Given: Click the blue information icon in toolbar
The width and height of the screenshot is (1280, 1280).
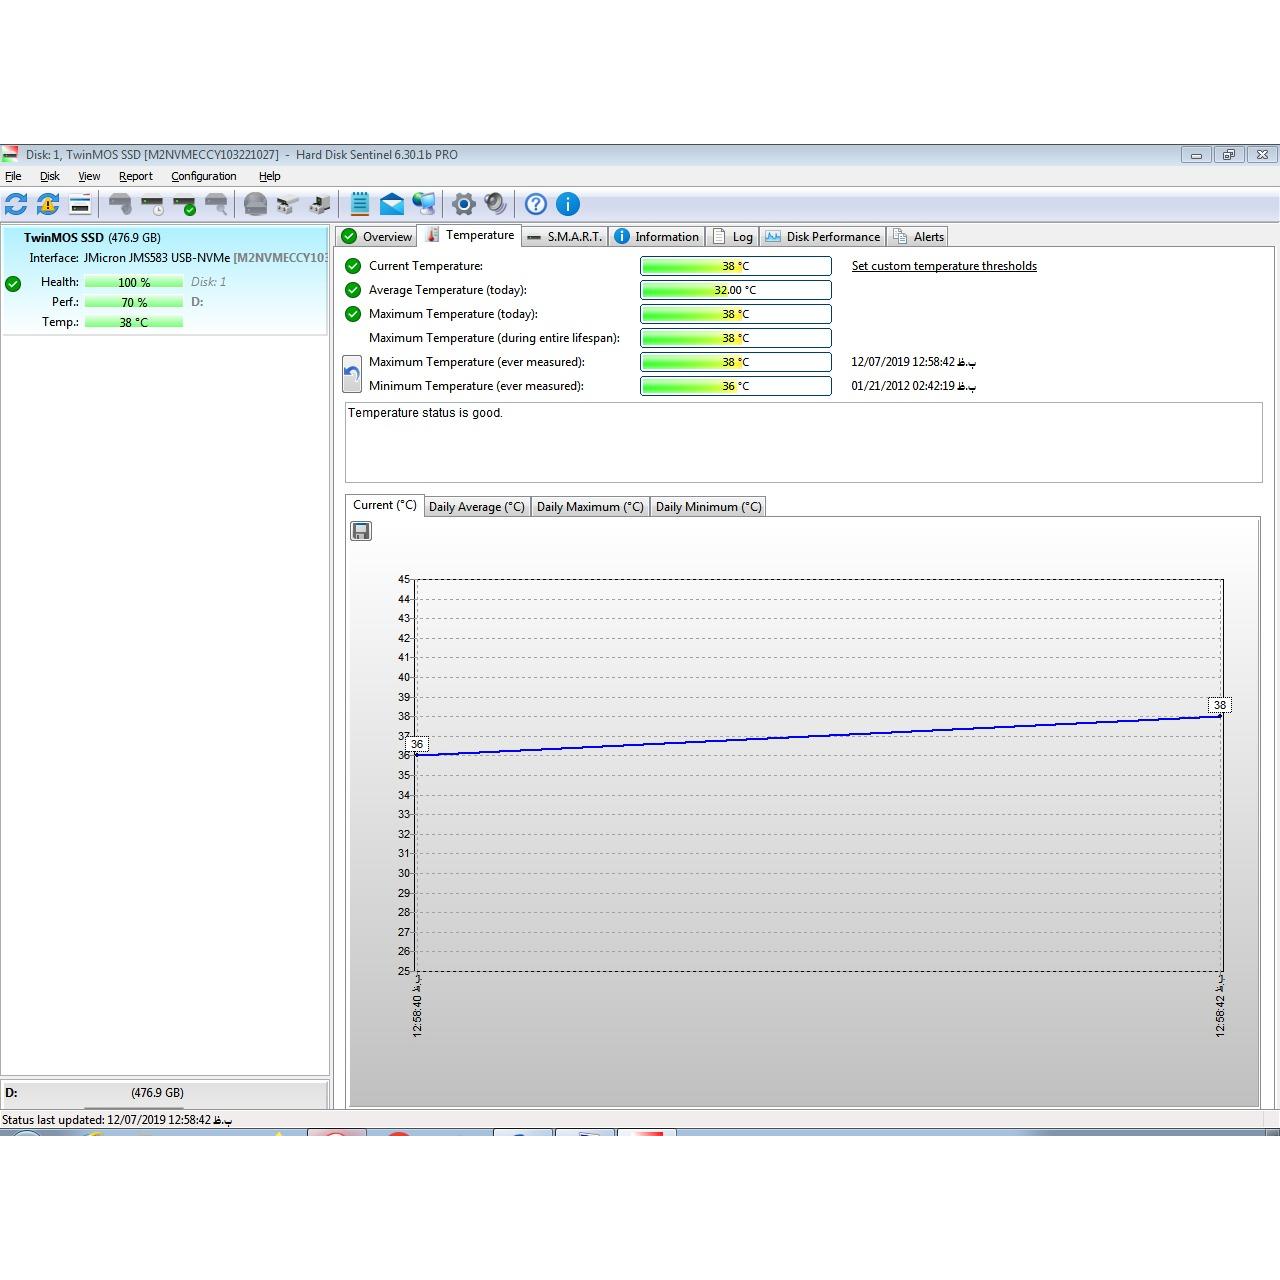Looking at the screenshot, I should 568,204.
